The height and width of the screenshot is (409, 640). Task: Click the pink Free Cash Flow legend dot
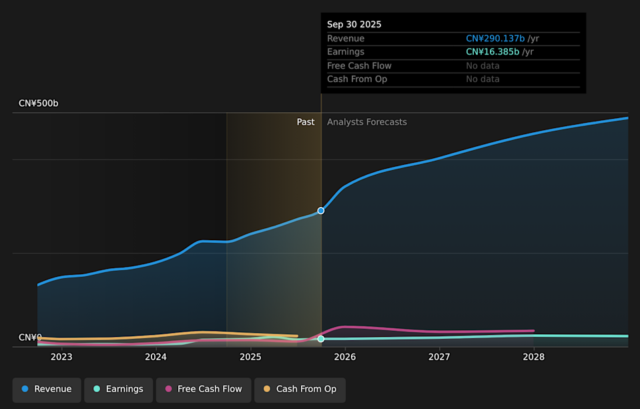pyautogui.click(x=169, y=389)
